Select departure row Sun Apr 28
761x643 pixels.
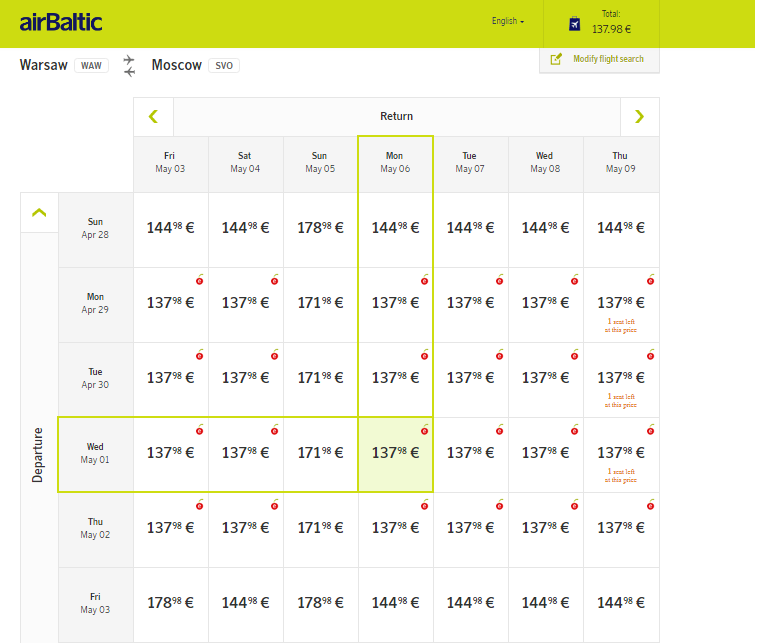pyautogui.click(x=96, y=230)
